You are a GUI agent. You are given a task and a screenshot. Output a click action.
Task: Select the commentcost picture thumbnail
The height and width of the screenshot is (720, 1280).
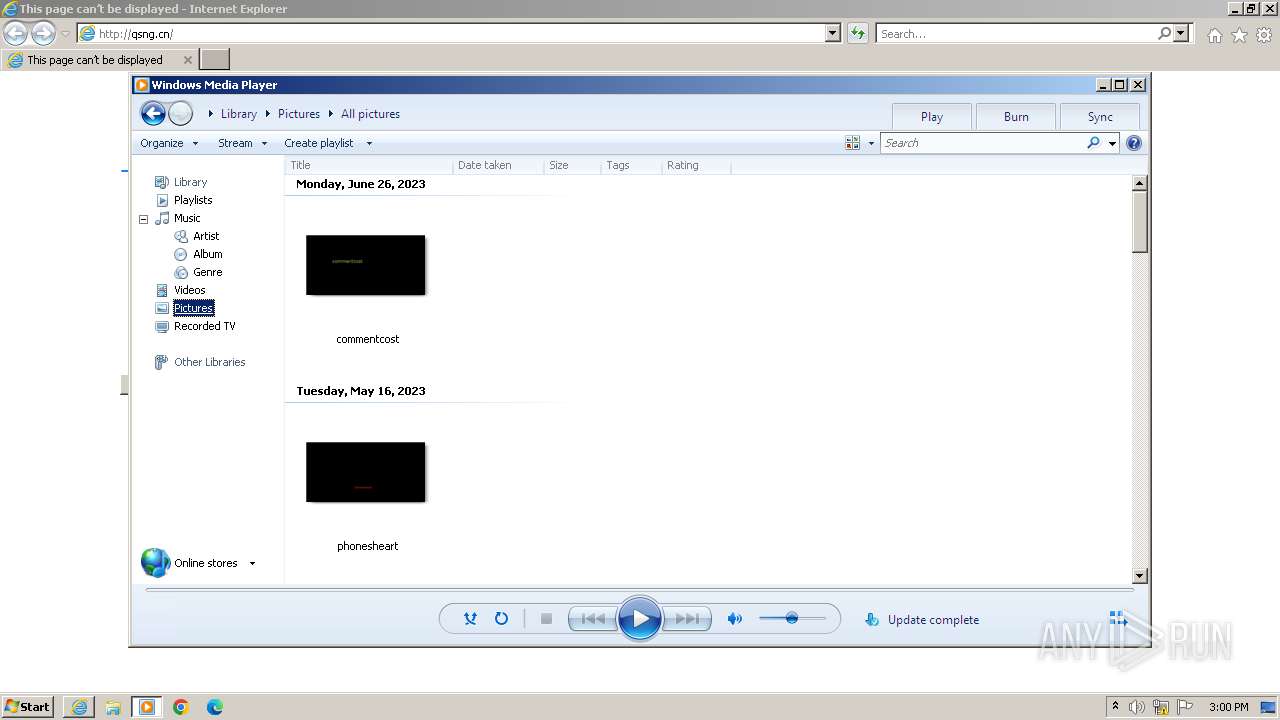click(366, 265)
